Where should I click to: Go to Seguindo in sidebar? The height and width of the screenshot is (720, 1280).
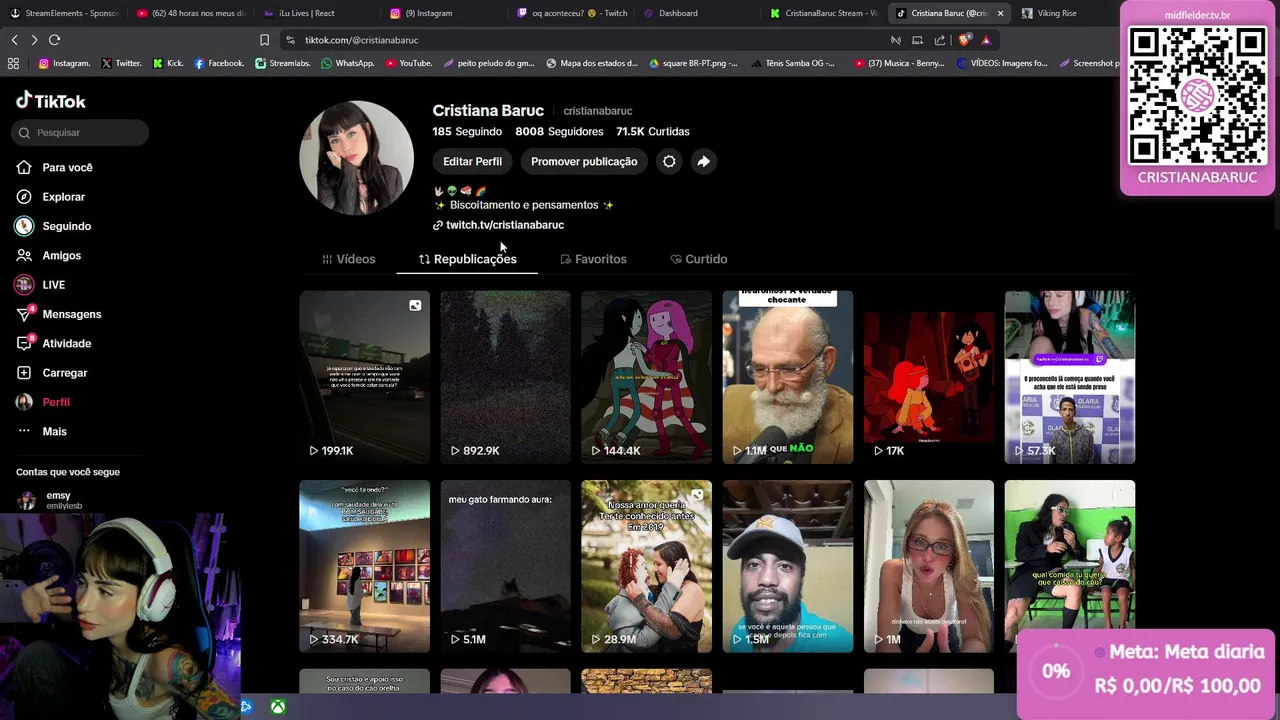tap(54, 226)
